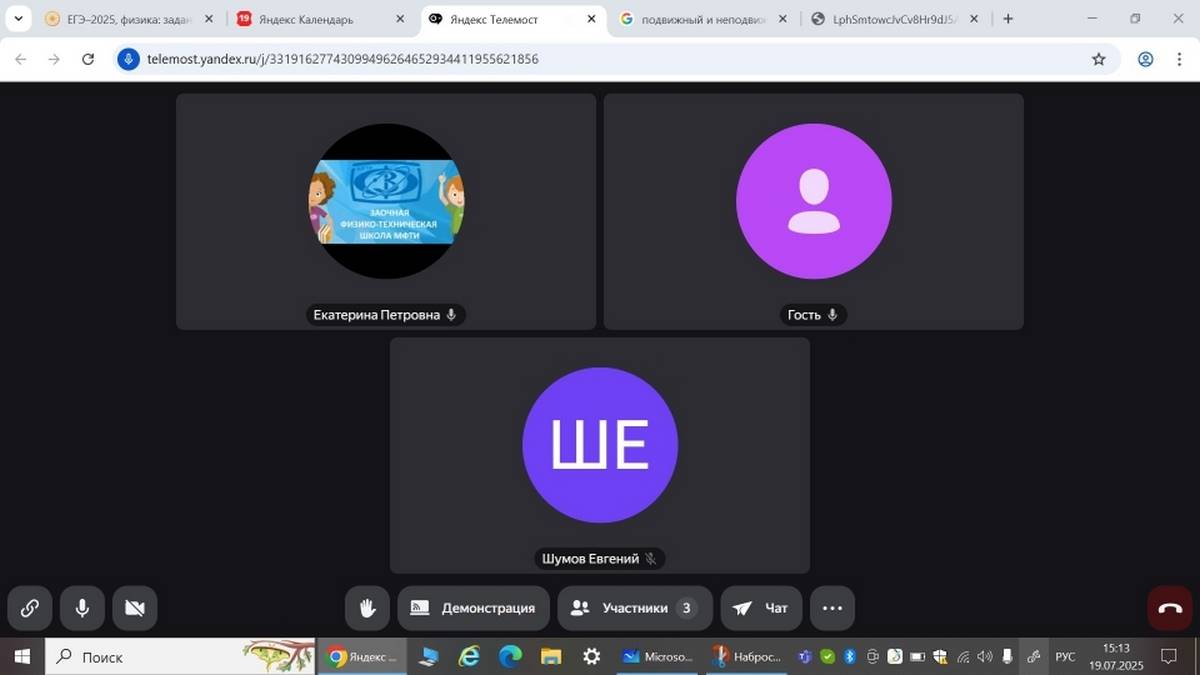This screenshot has height=675, width=1200.
Task: Click the microphone permission indicator in the address bar
Action: pyautogui.click(x=128, y=59)
